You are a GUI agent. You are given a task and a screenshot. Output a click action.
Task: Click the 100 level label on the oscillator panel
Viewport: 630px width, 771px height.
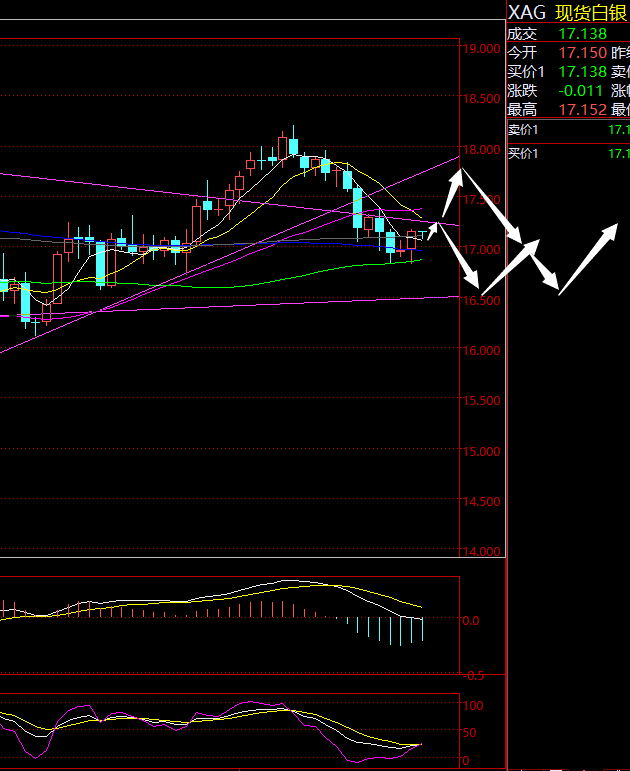(x=473, y=706)
